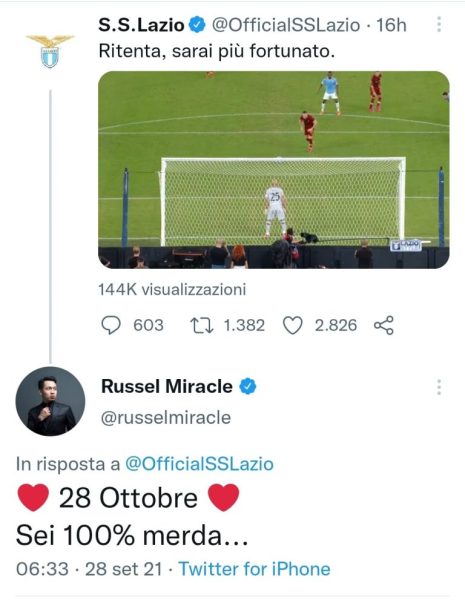Click the 06:33 · 28 set 21 timestamp
This screenshot has height=600, width=465.
click(89, 569)
